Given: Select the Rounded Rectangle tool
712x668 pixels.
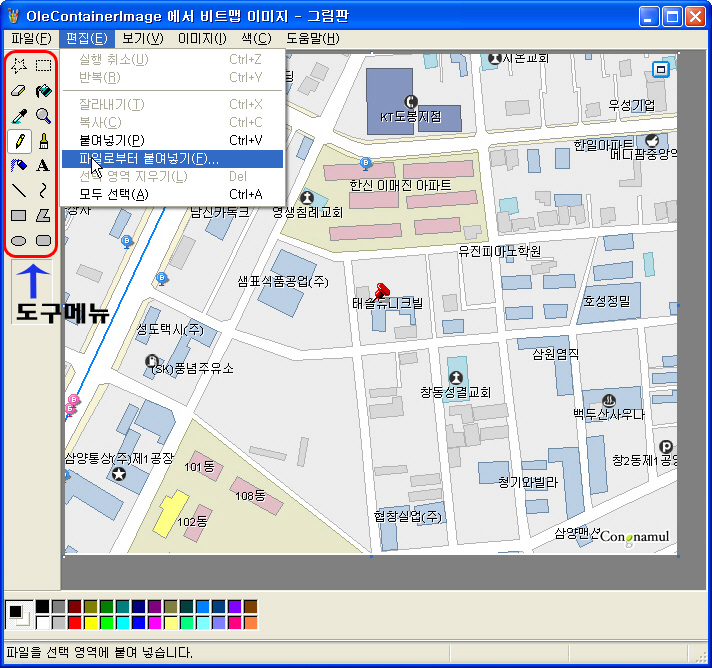Looking at the screenshot, I should coord(43,241).
